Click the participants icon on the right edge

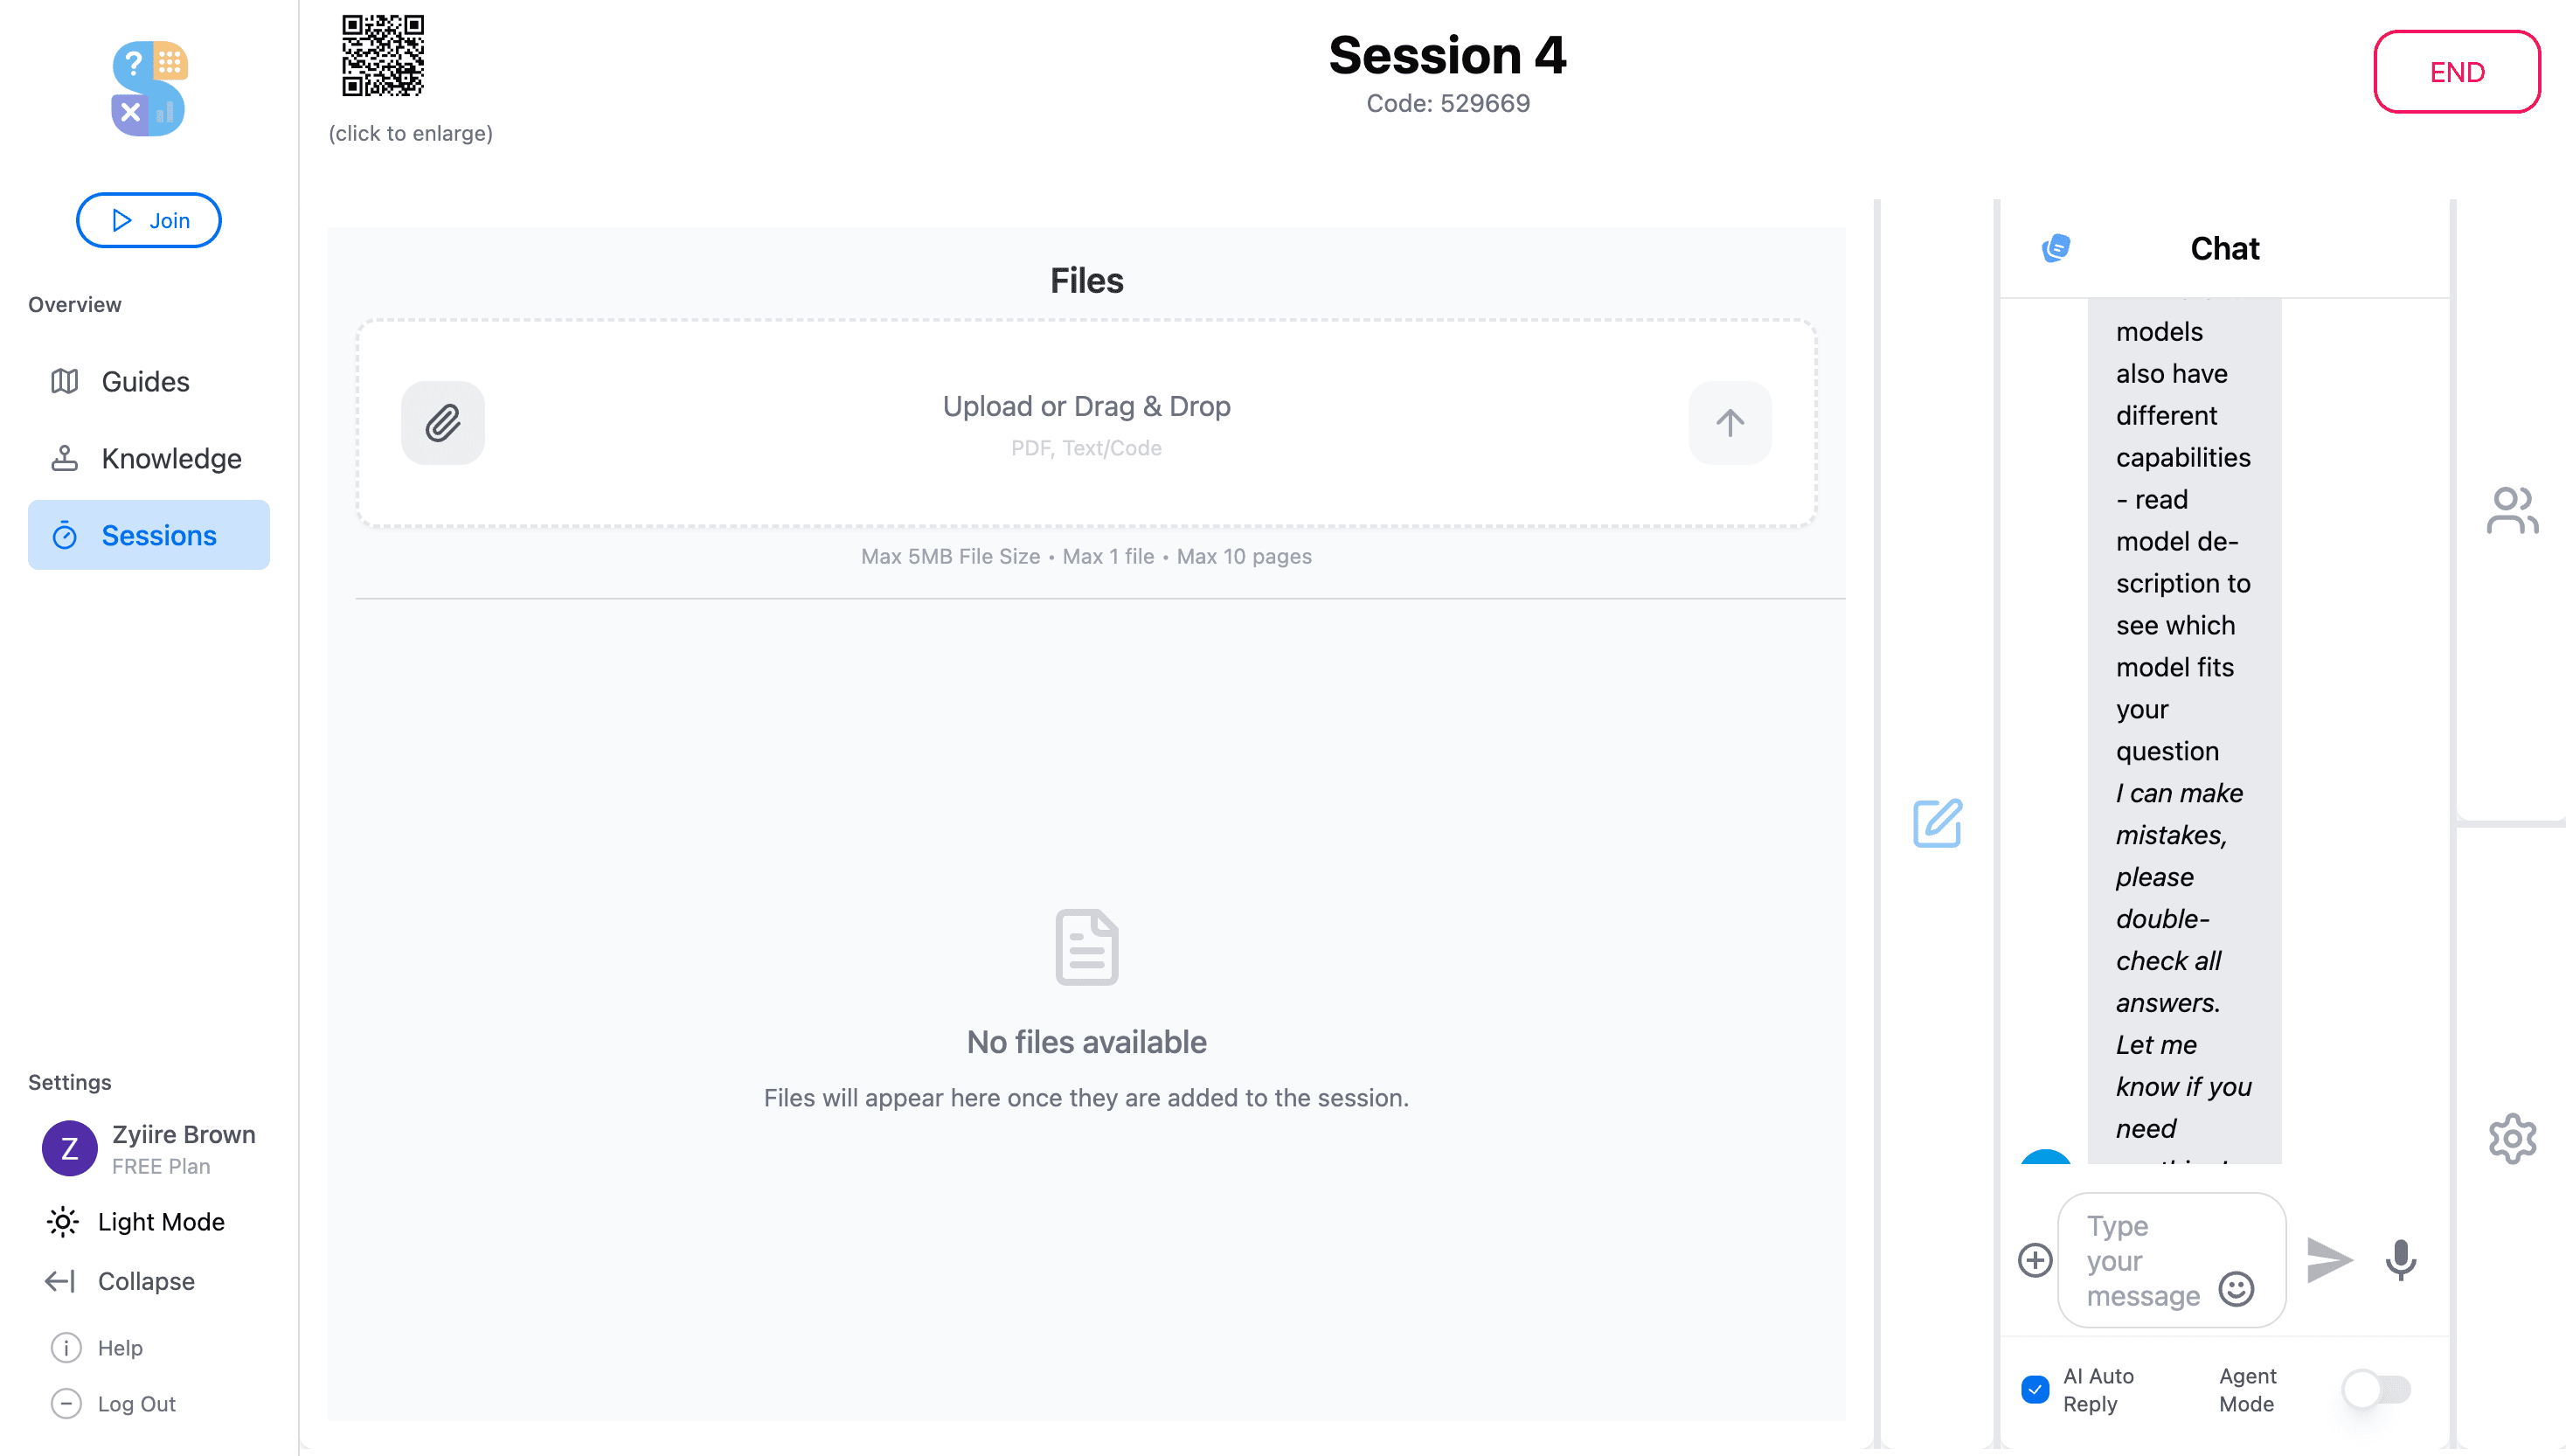(2511, 510)
